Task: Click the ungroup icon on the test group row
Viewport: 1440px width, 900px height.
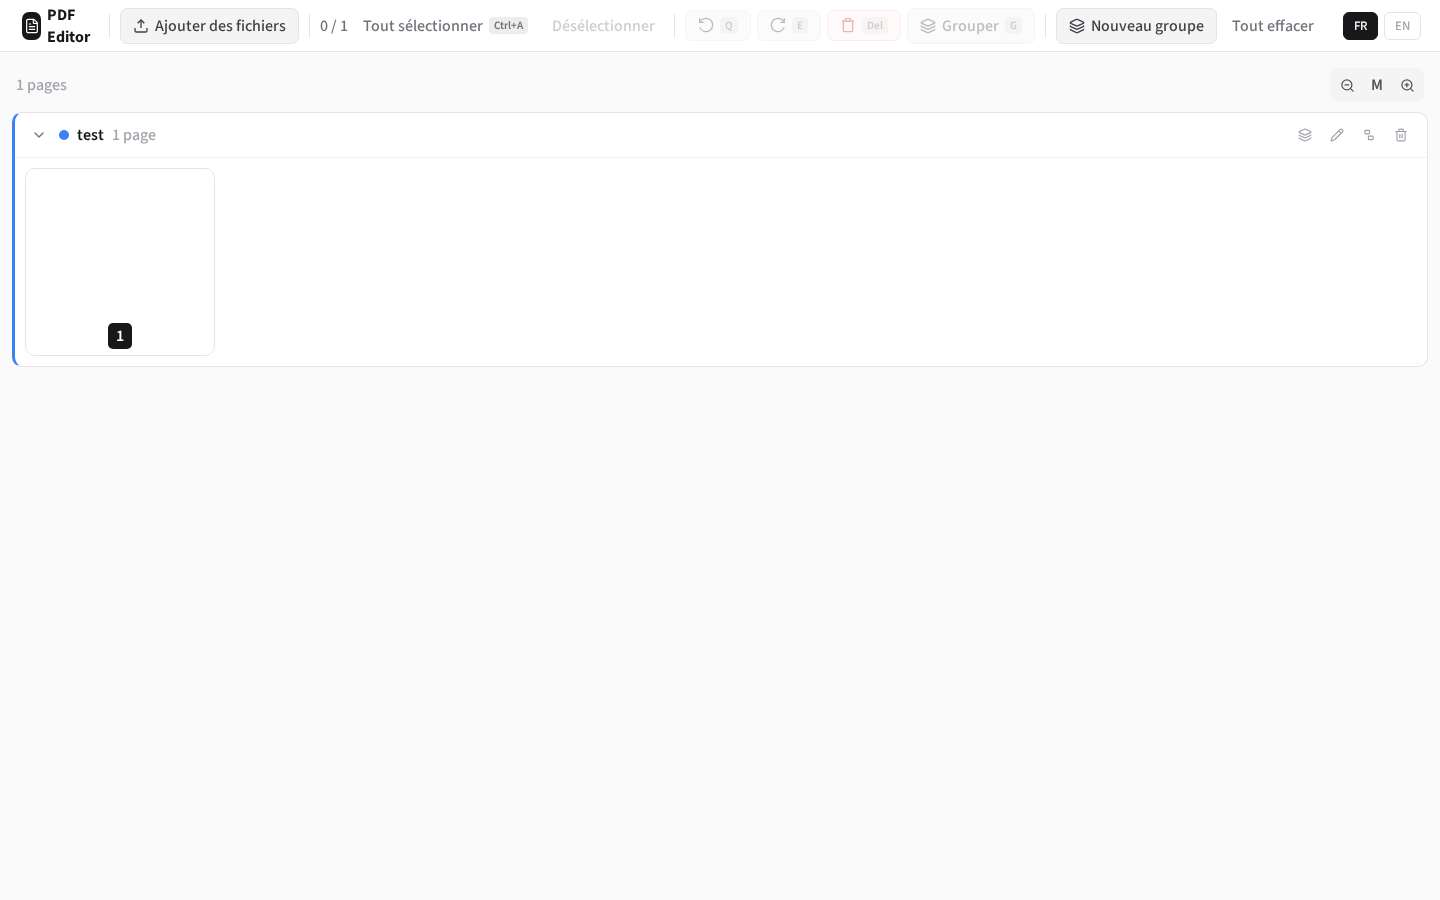Action: click(1369, 135)
